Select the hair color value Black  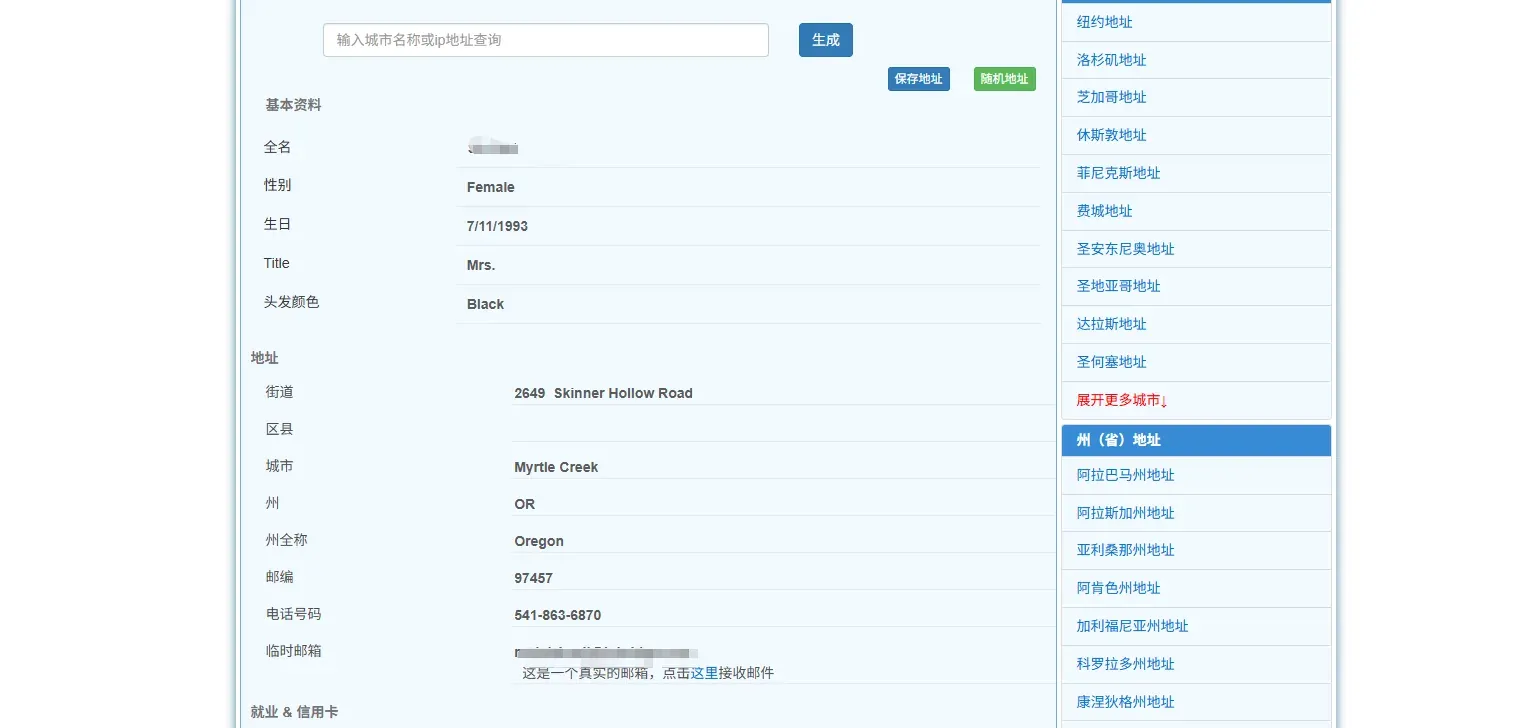coord(485,304)
